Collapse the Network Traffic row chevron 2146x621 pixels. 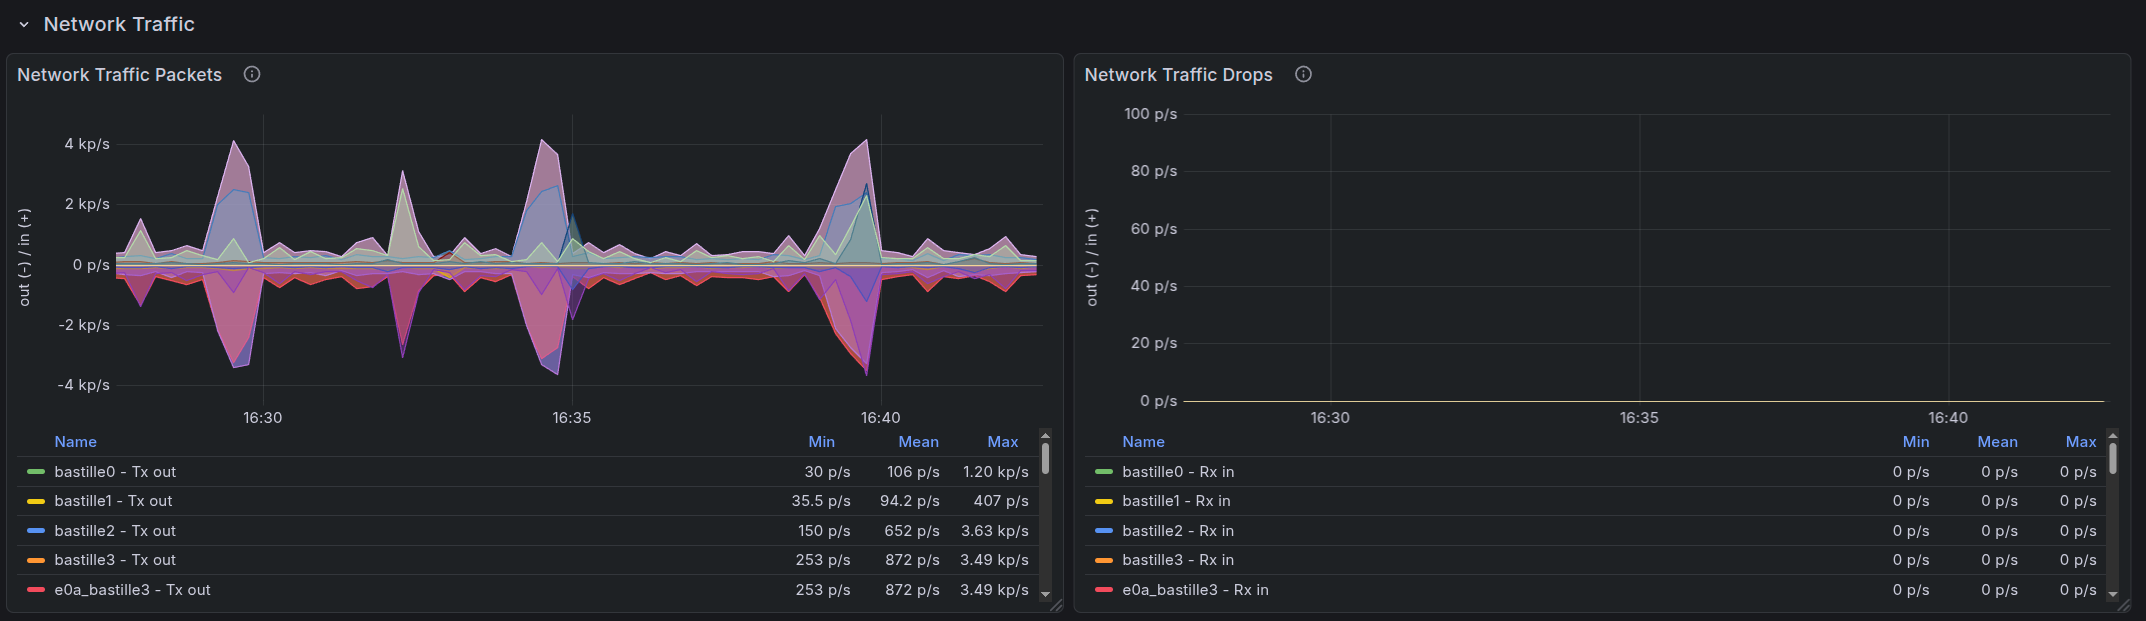[24, 25]
